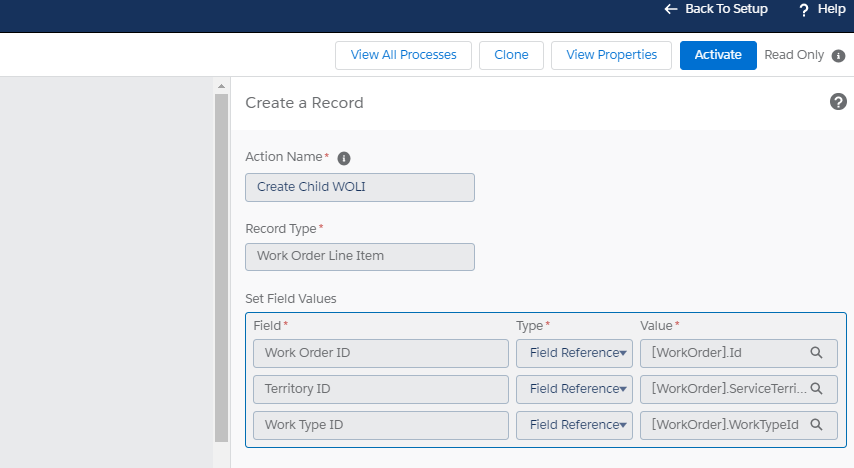
Task: Open View Properties
Action: [x=611, y=55]
